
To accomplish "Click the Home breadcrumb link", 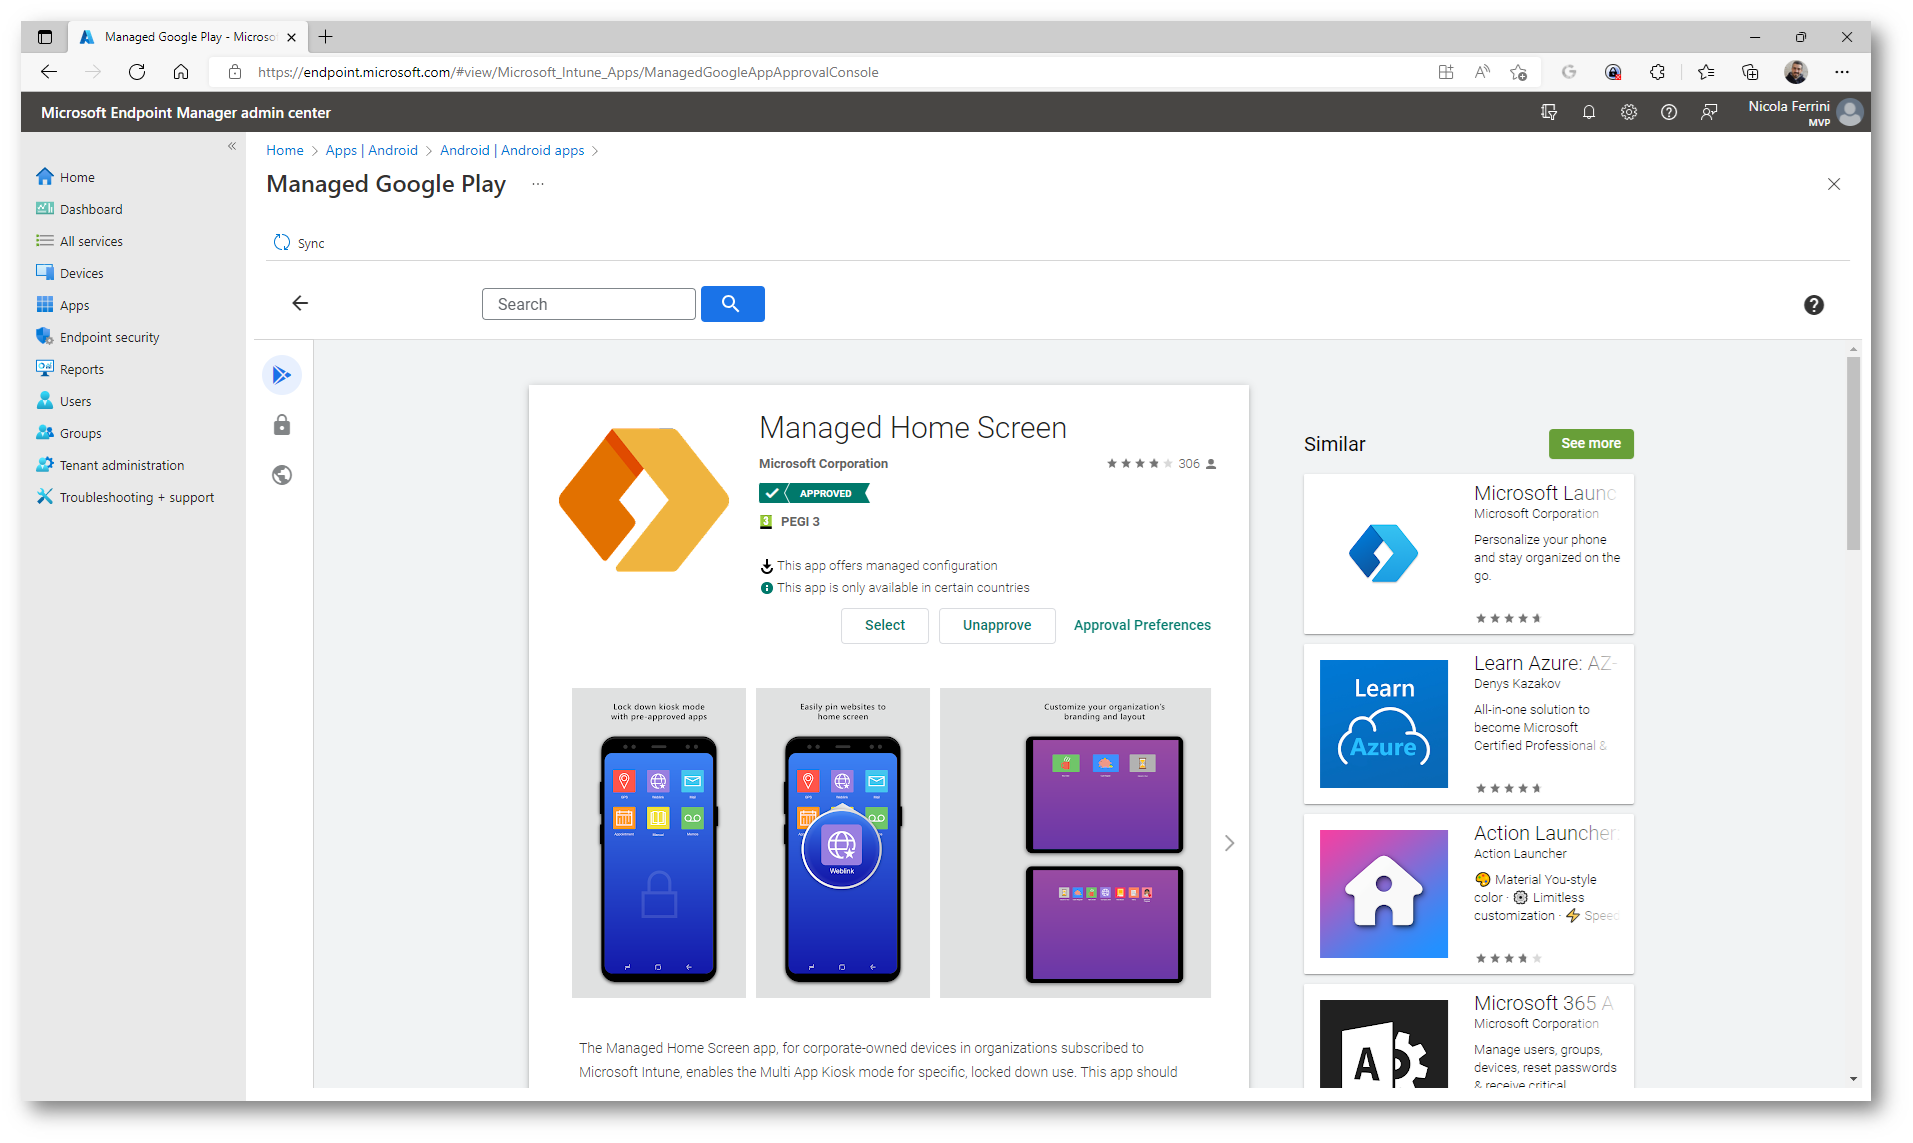I will (x=285, y=150).
